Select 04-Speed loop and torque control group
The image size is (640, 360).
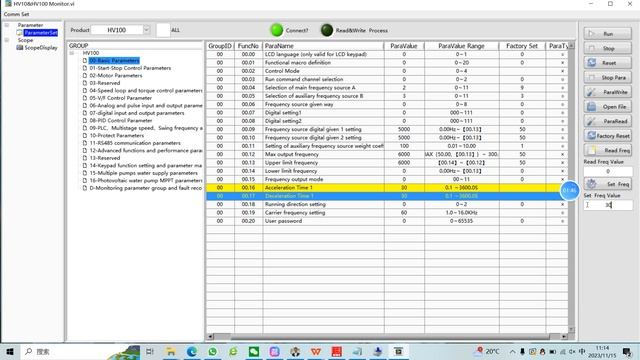click(146, 91)
